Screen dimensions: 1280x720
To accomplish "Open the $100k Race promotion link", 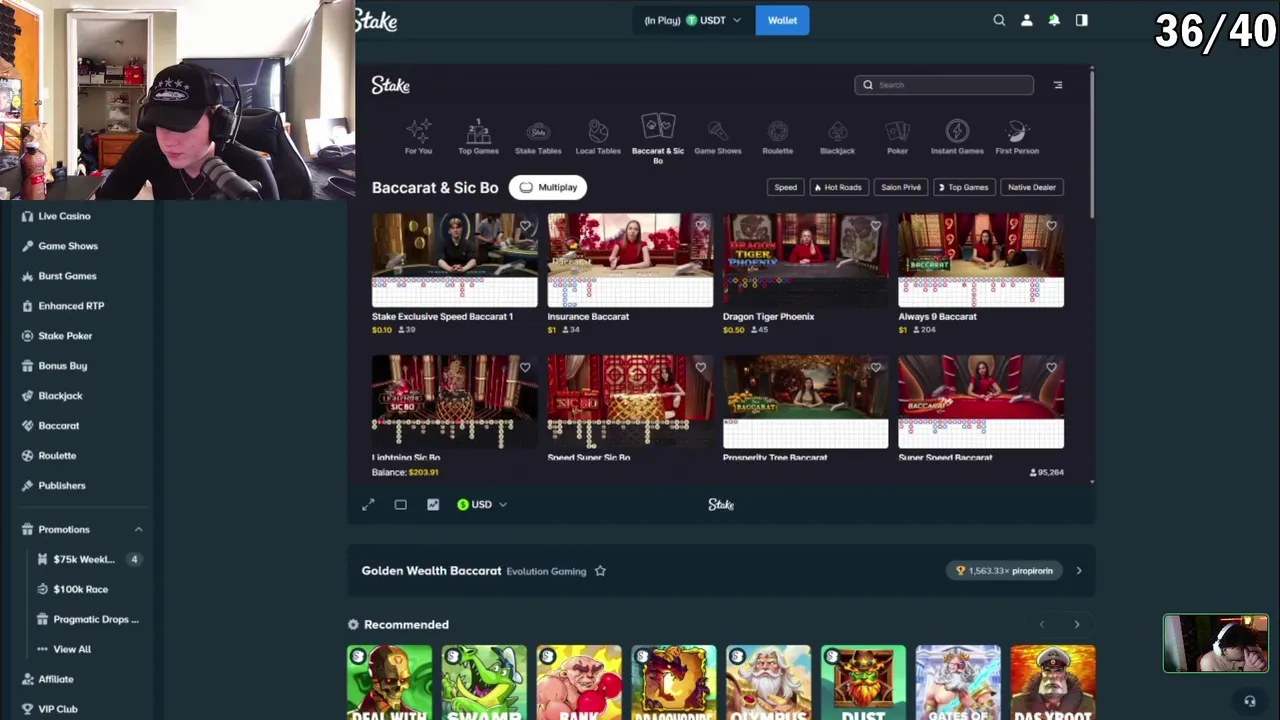I will [80, 589].
